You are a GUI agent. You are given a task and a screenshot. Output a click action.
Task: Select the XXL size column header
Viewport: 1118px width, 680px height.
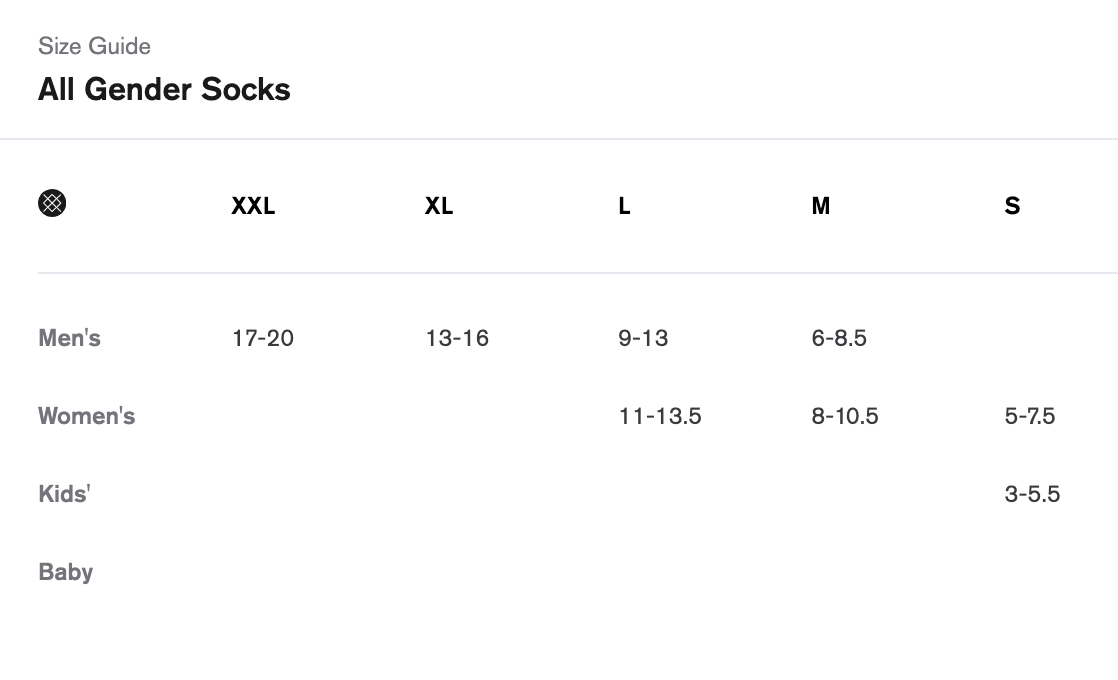(253, 206)
